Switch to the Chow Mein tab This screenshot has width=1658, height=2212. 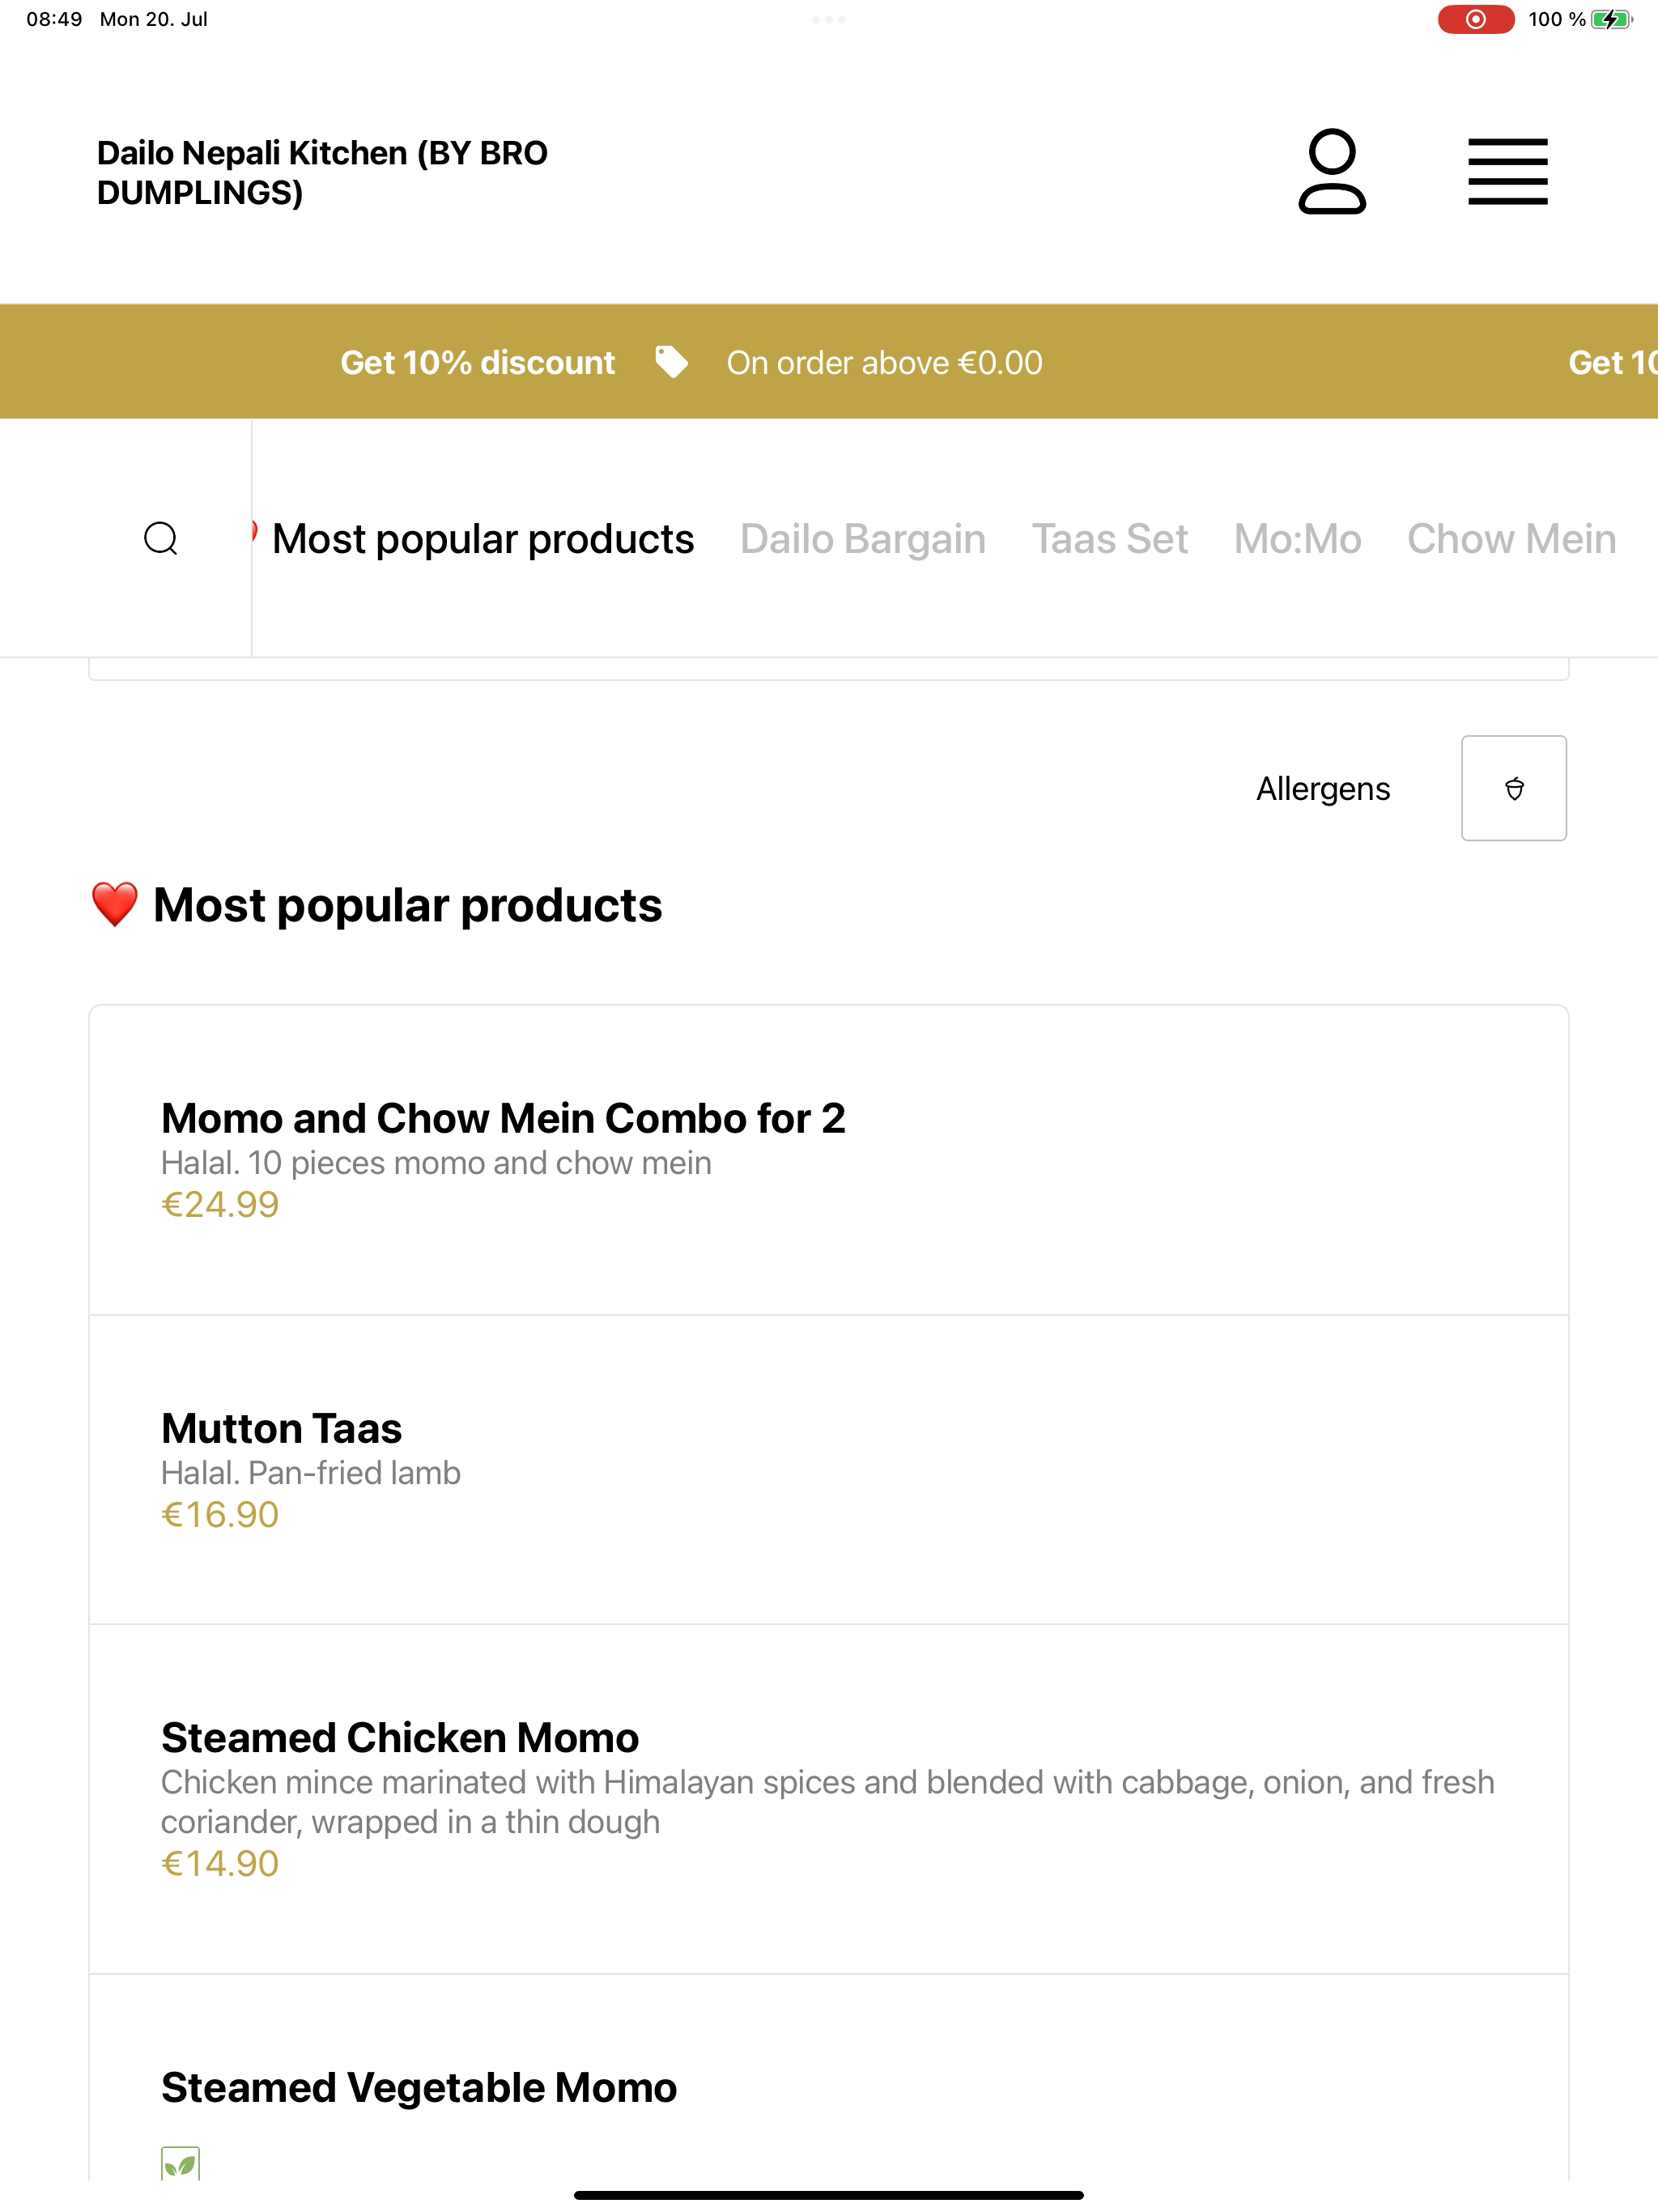1511,539
